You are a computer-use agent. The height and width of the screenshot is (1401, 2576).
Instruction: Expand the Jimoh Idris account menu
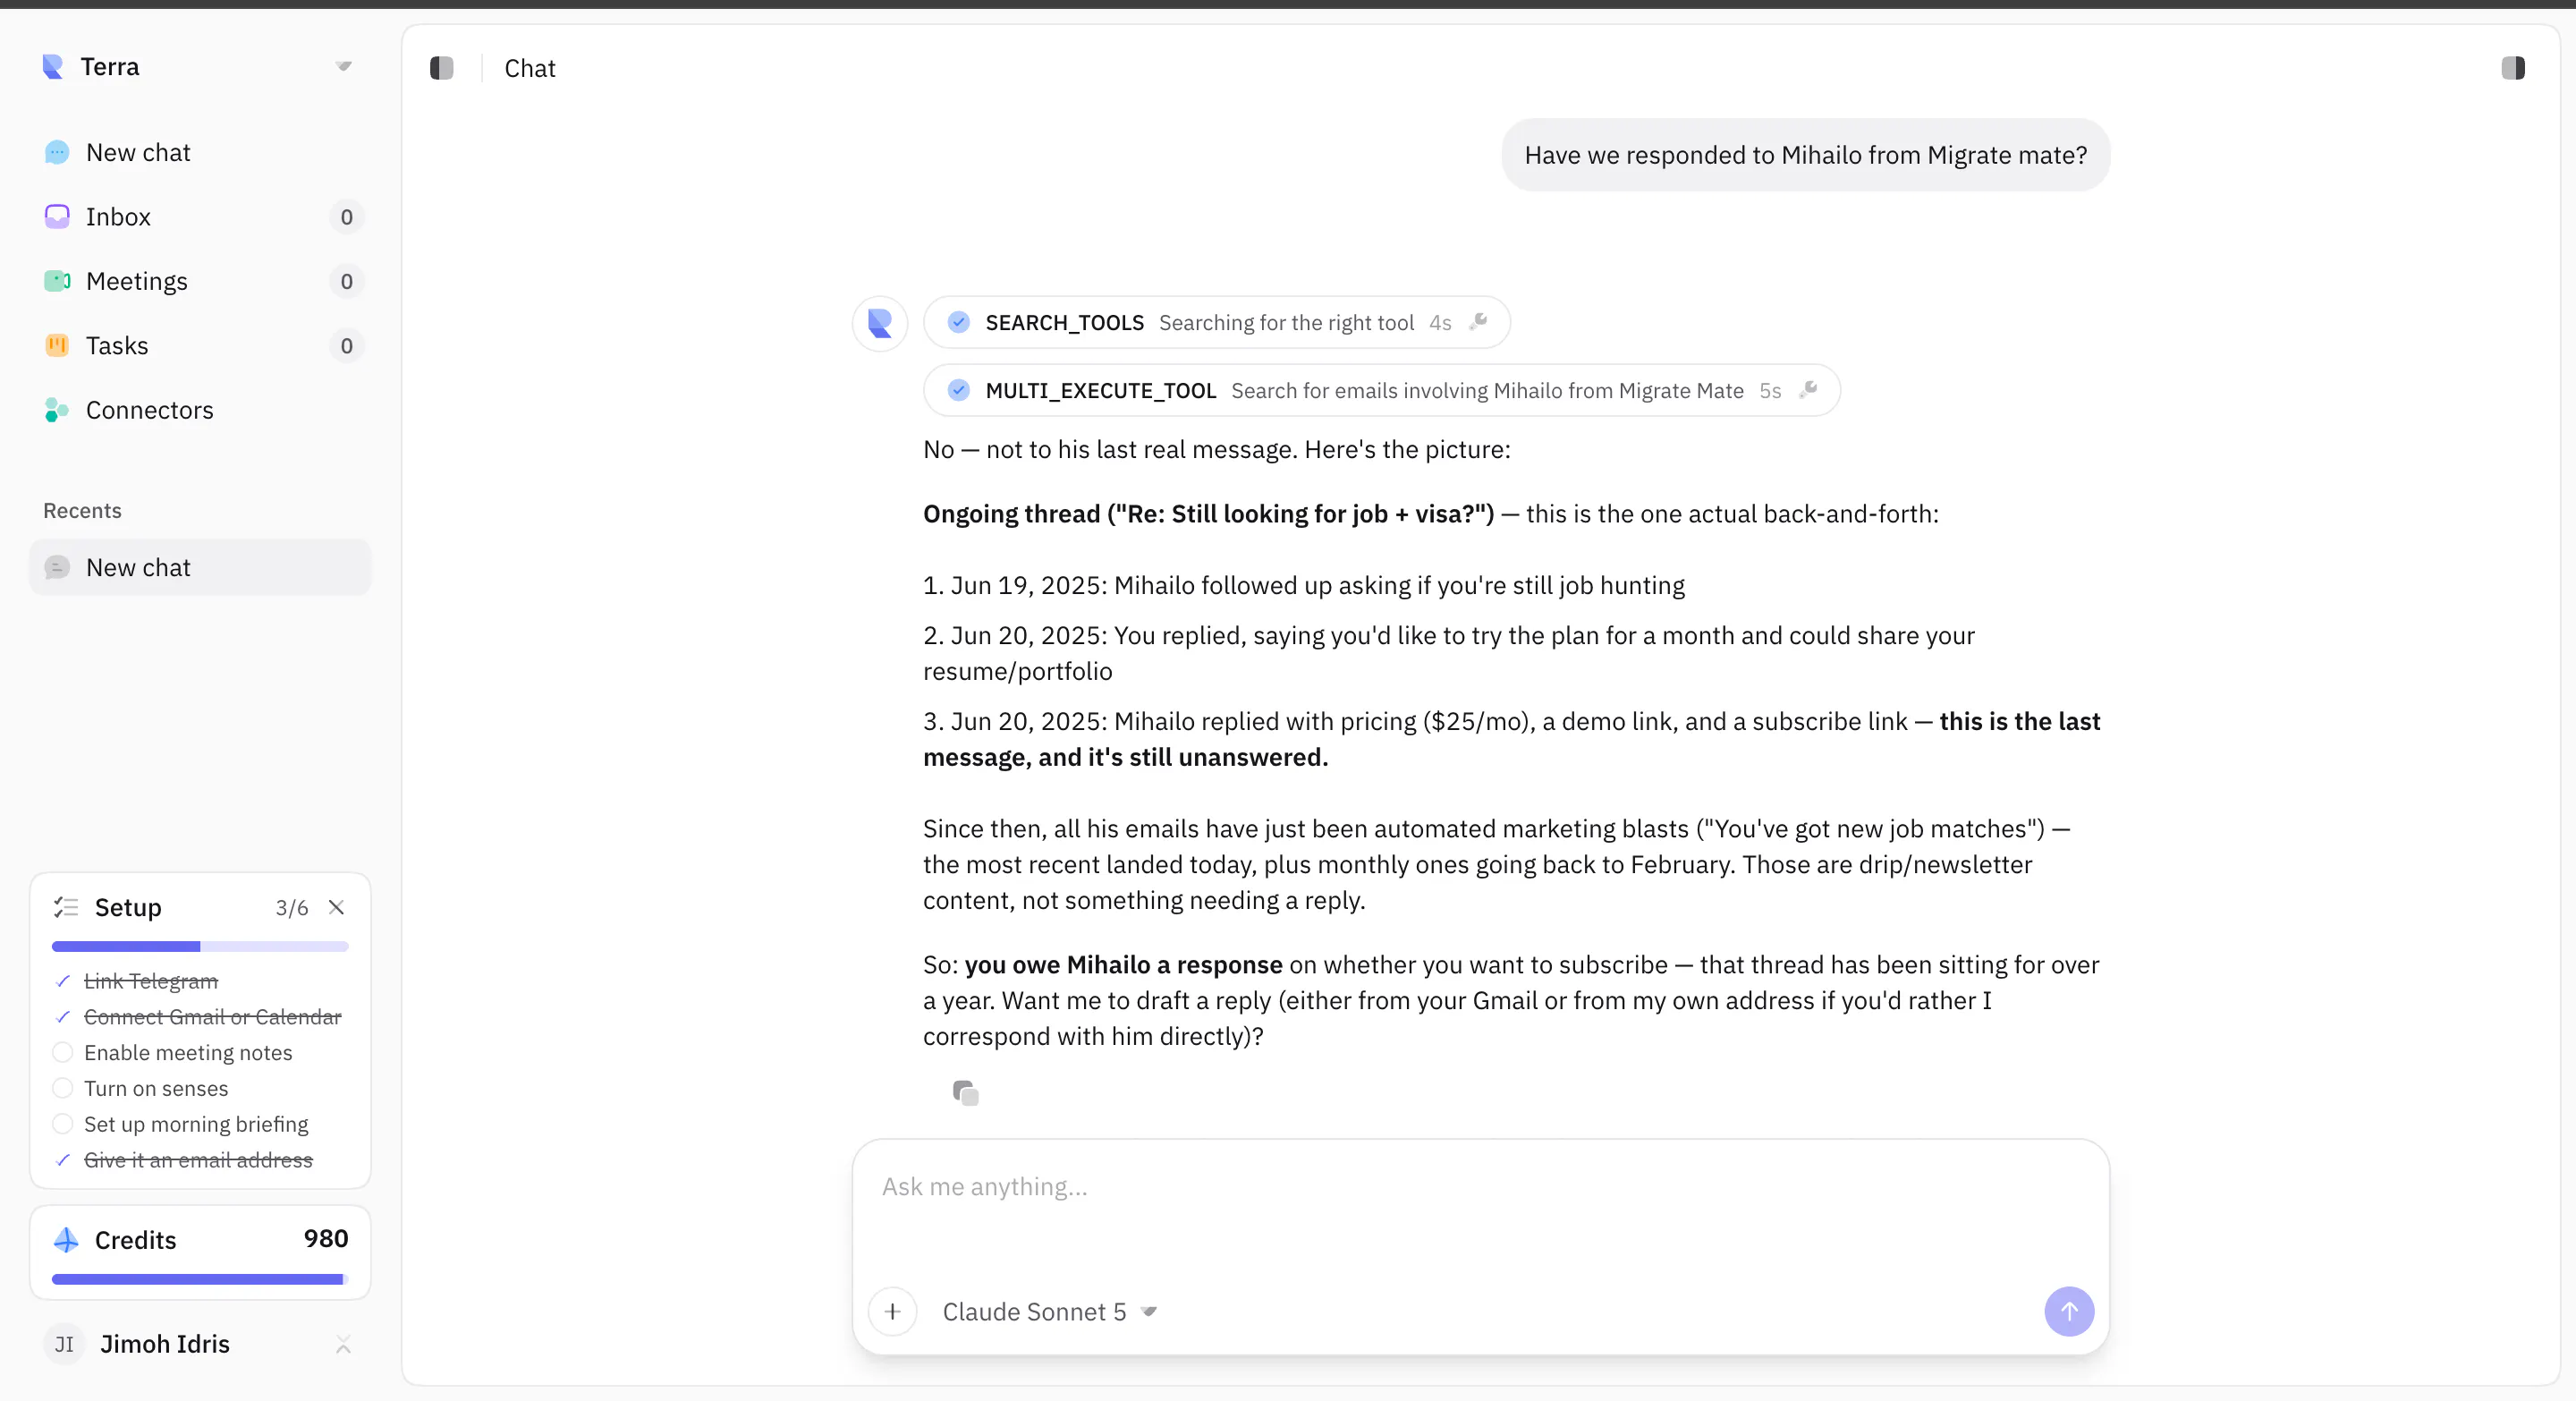coord(343,1344)
